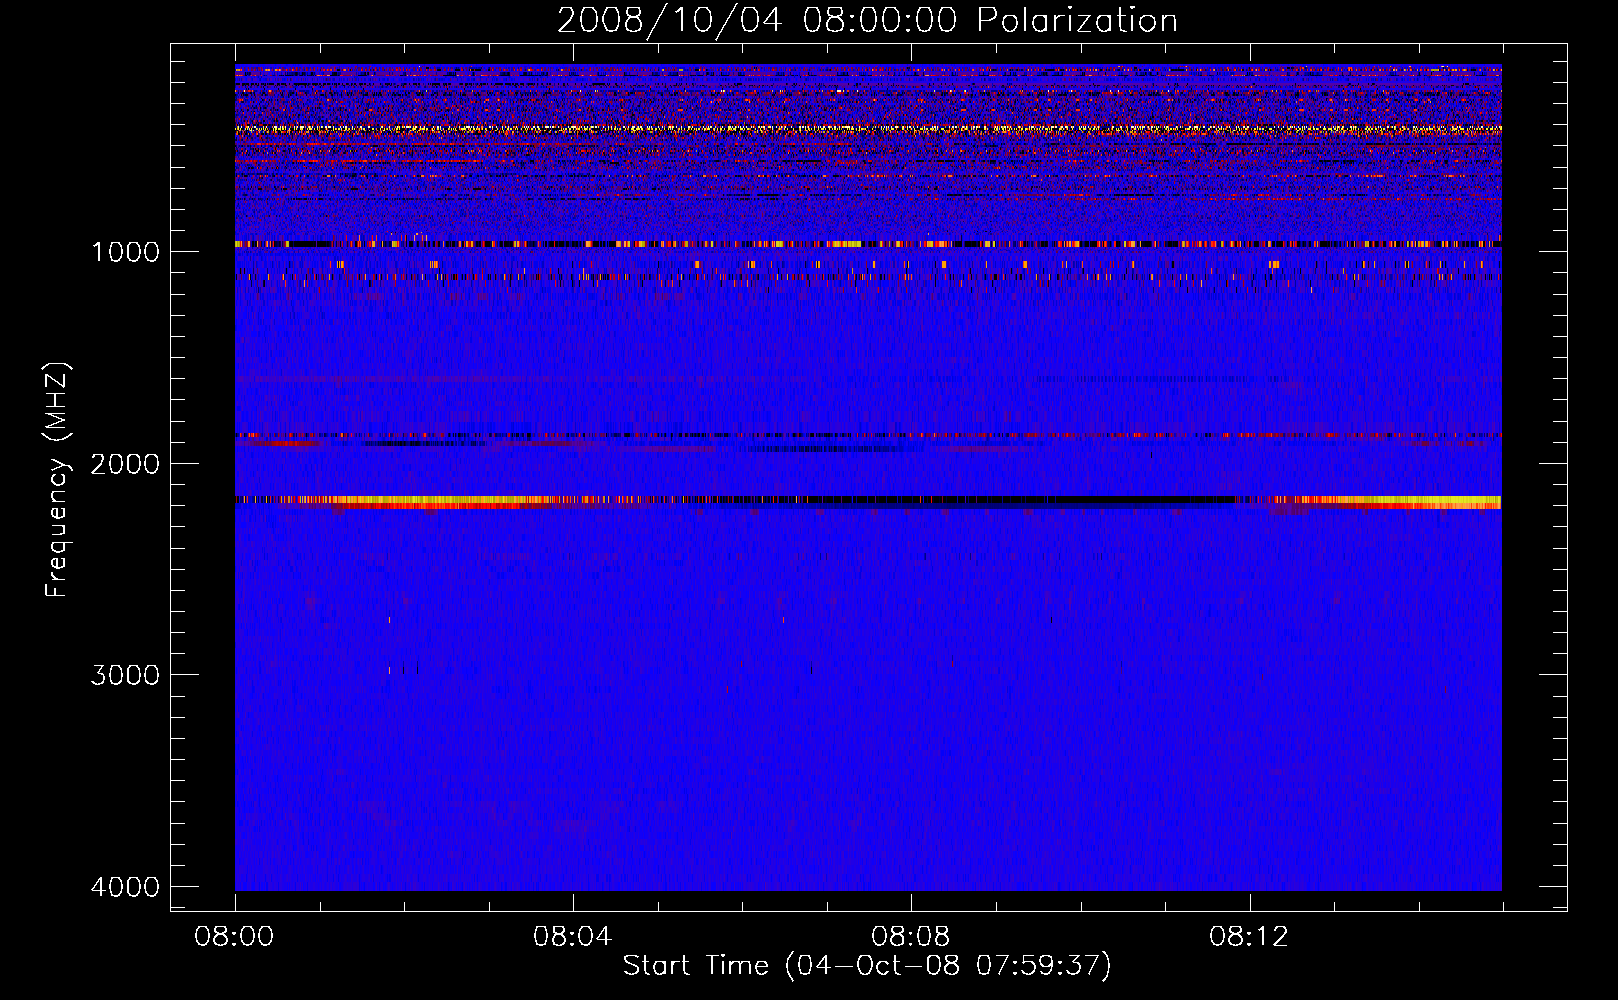Click the 1000 frequency tick label
The image size is (1618, 1000).
pos(125,252)
